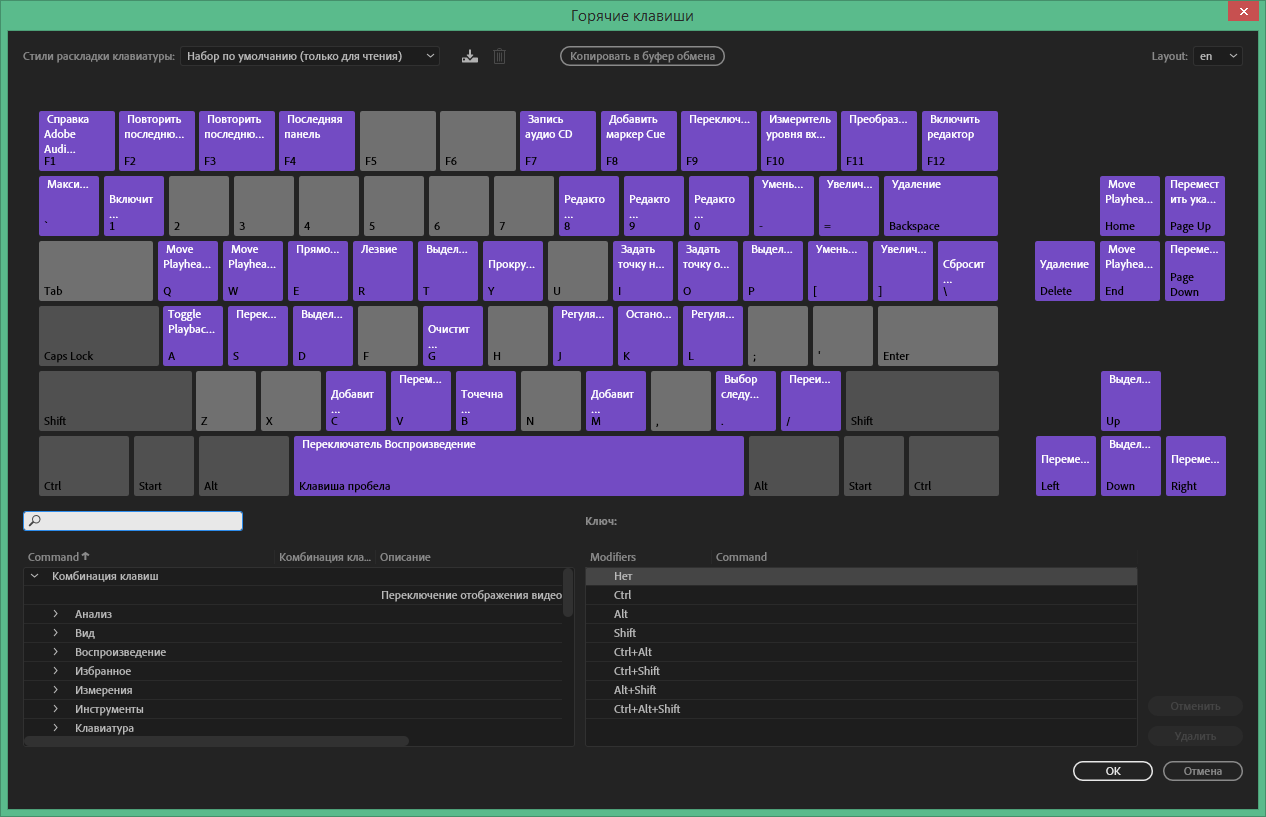Click the OK button

click(x=1112, y=771)
